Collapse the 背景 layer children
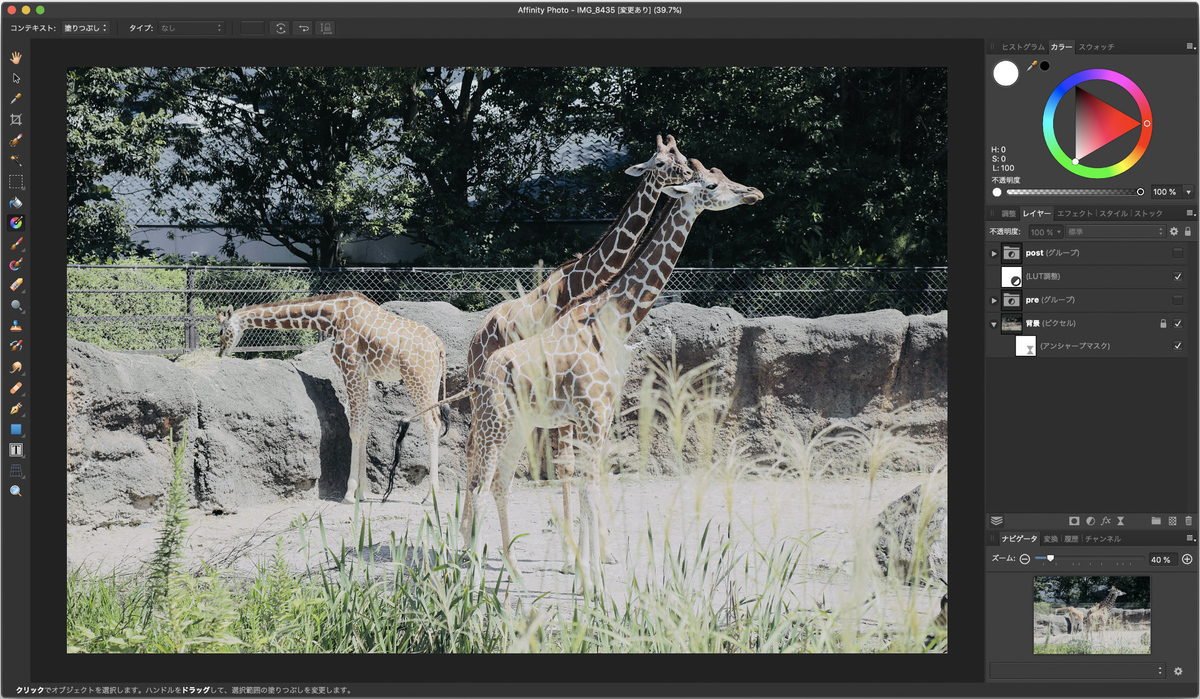The image size is (1200, 699). pos(994,323)
